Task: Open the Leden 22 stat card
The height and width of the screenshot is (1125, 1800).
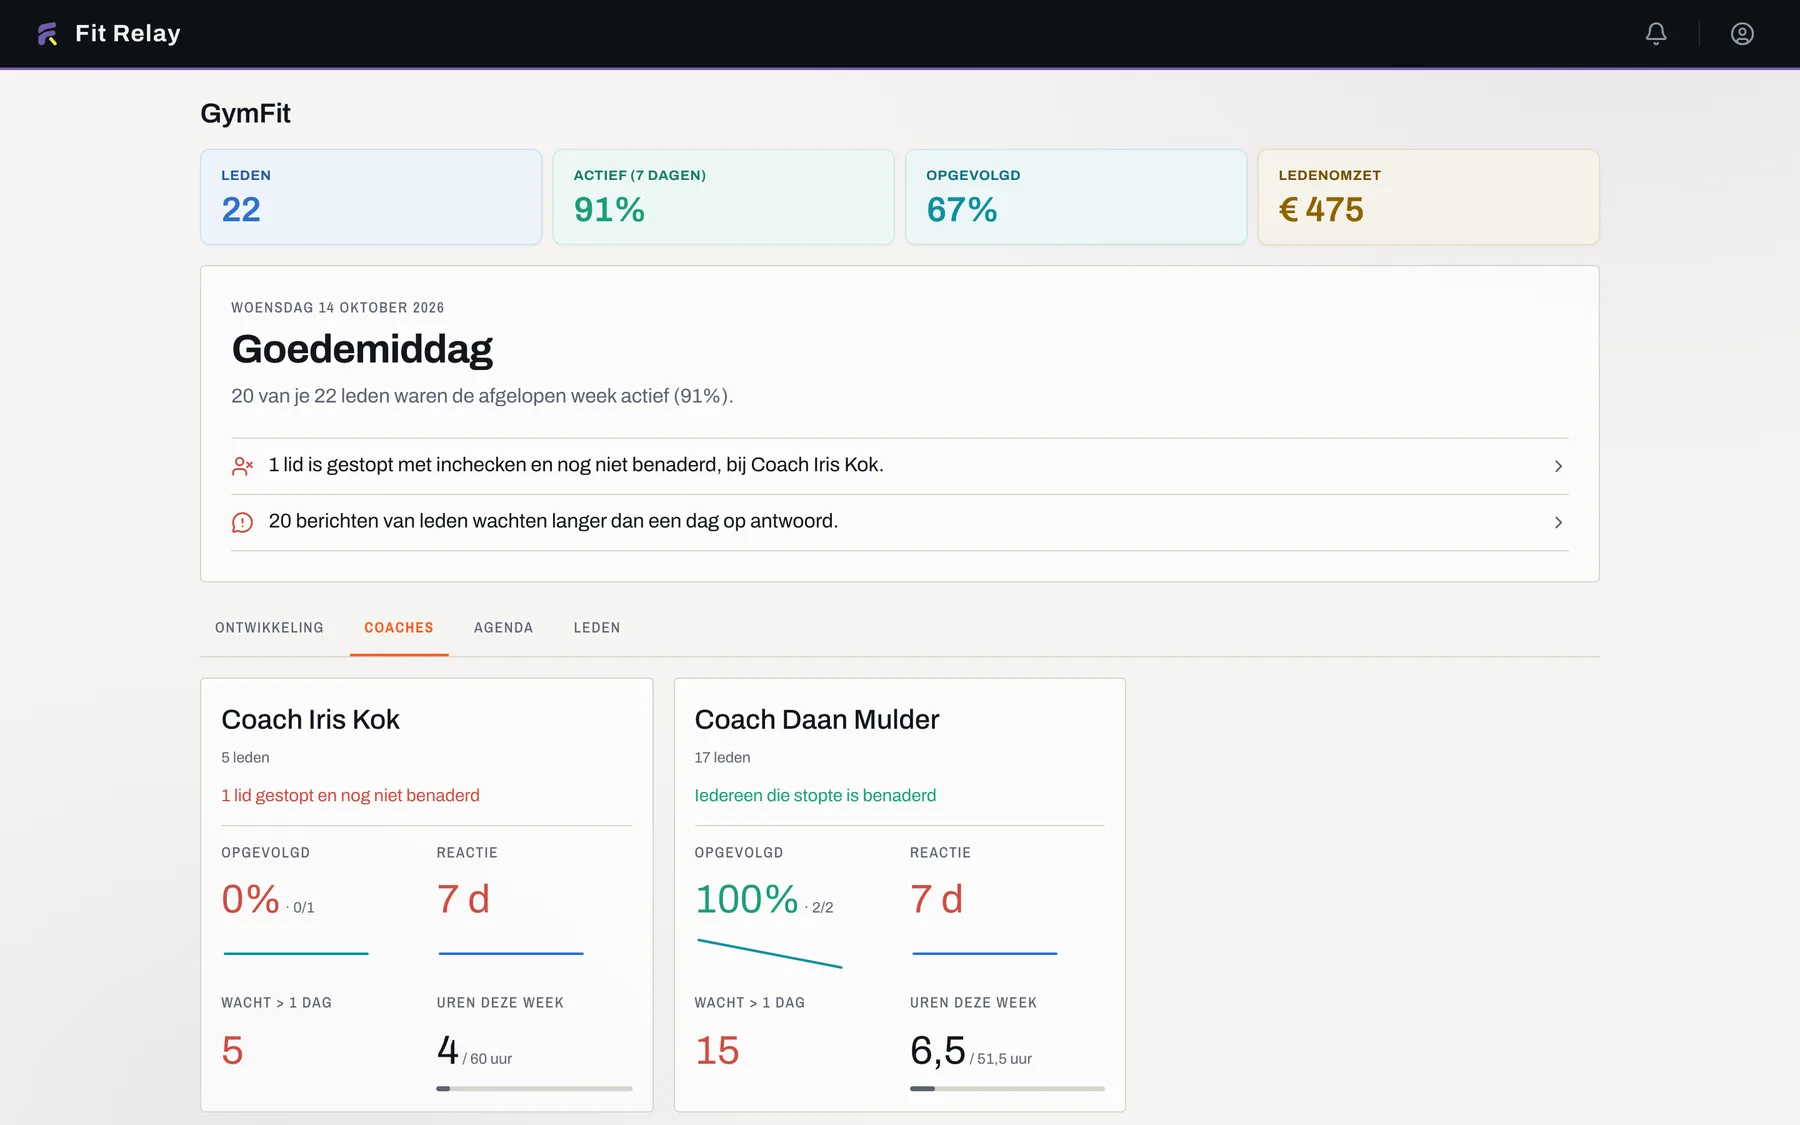Action: (x=371, y=197)
